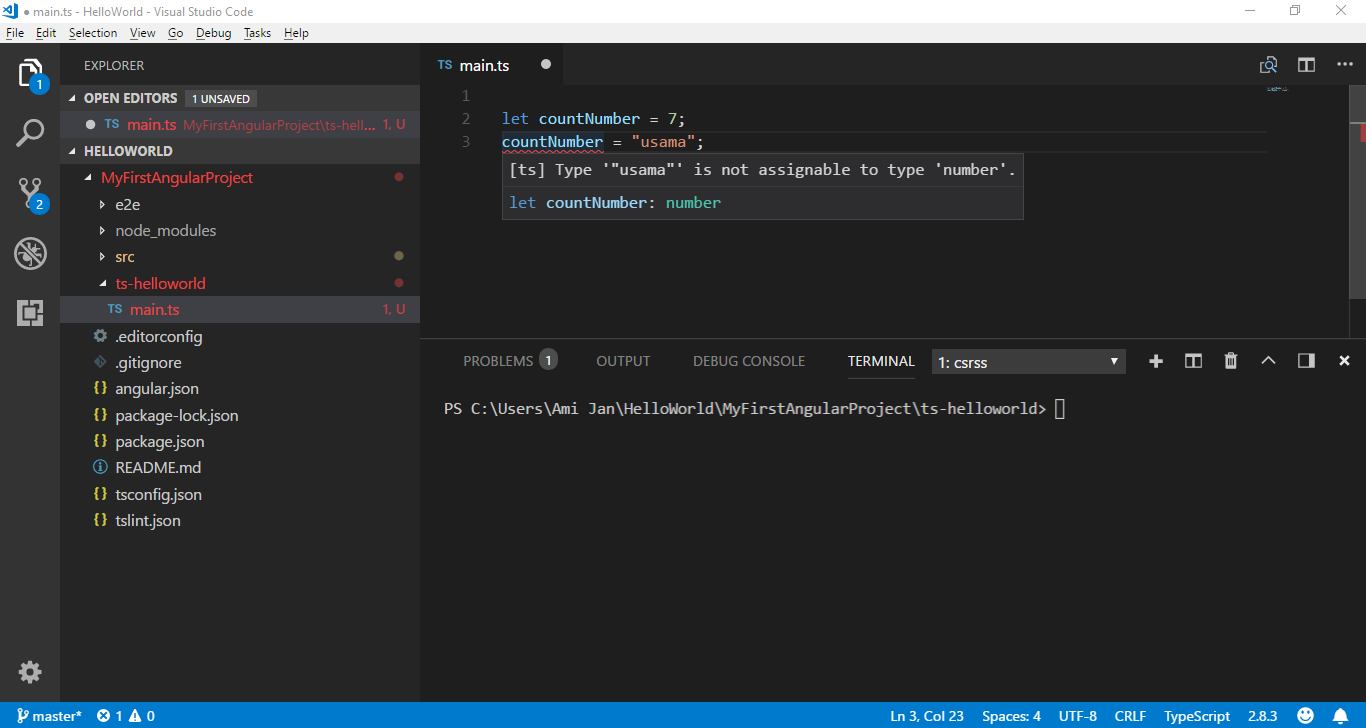This screenshot has width=1366, height=728.
Task: Open tsconfig.json file
Action: click(240, 494)
